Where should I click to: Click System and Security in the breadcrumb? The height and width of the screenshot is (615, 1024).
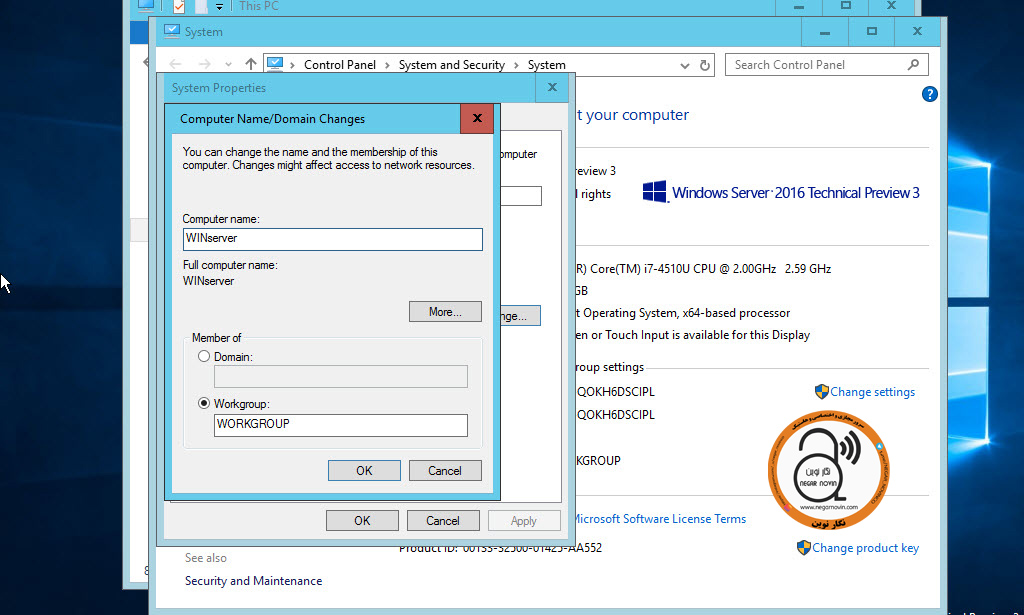452,65
